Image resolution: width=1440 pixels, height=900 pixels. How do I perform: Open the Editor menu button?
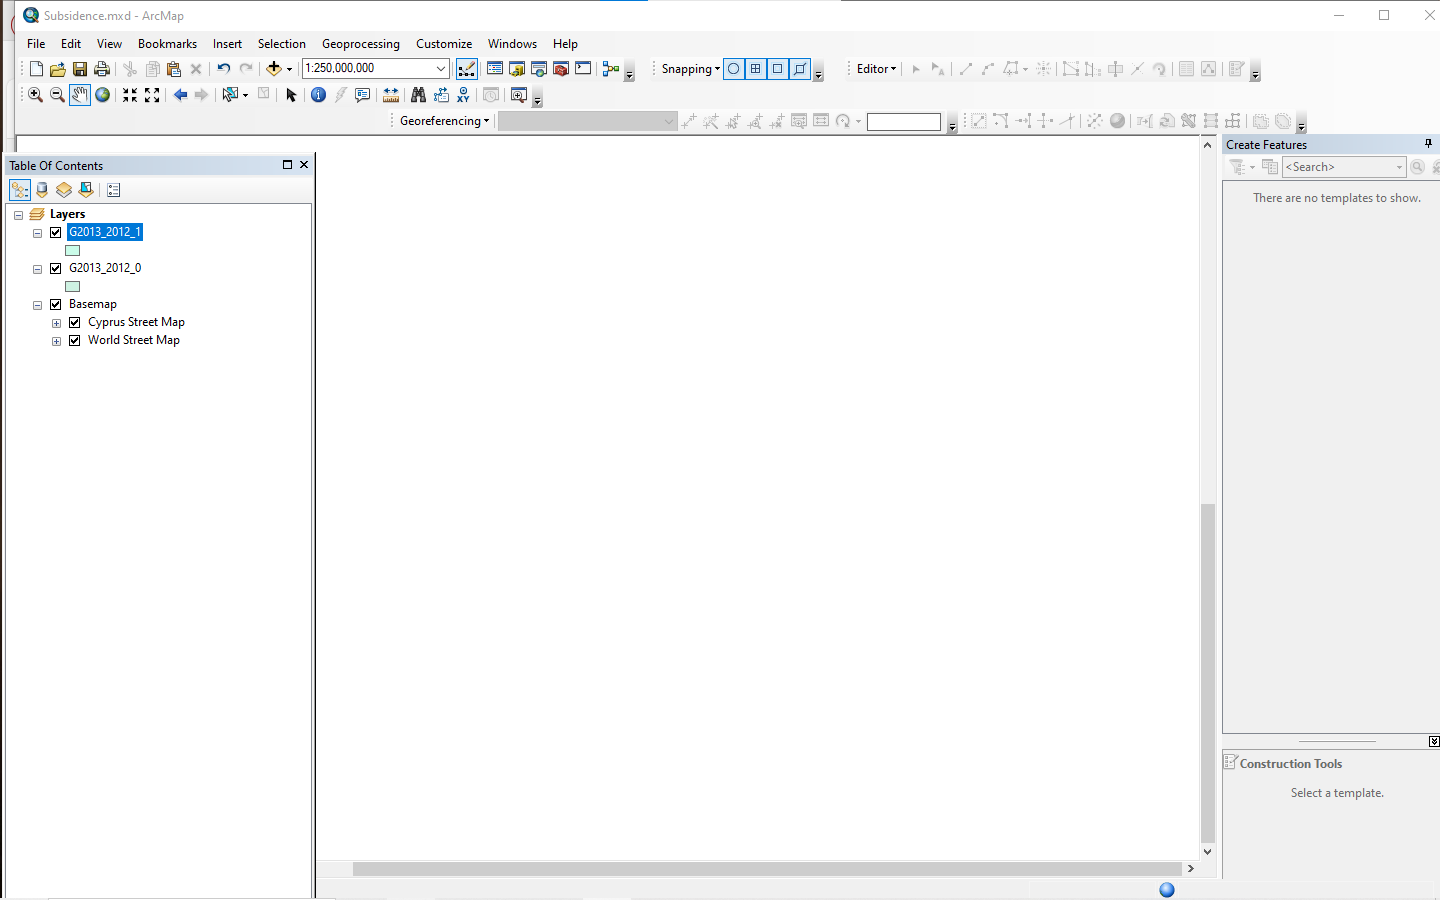[876, 69]
